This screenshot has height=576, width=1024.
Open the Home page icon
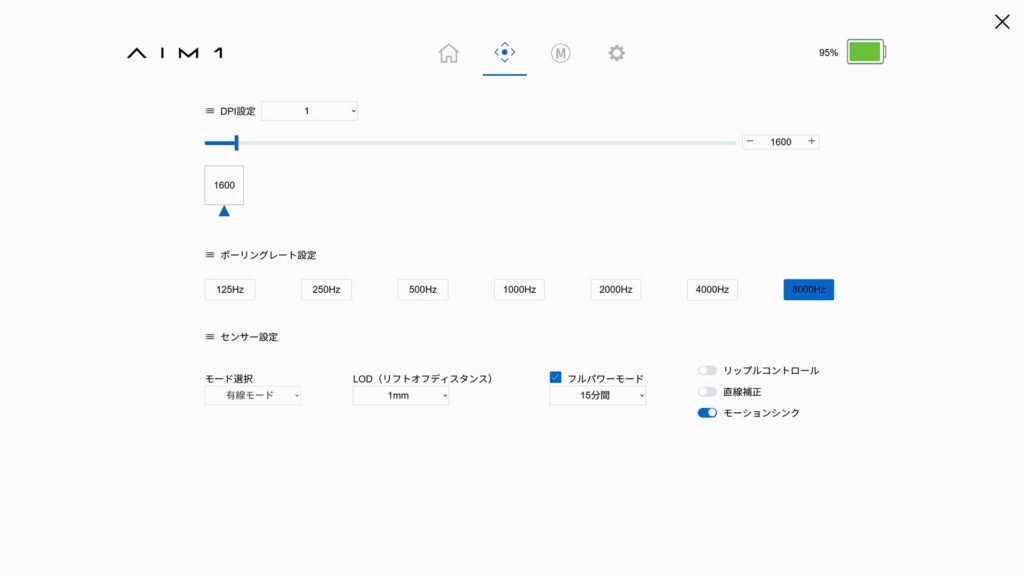click(x=448, y=53)
